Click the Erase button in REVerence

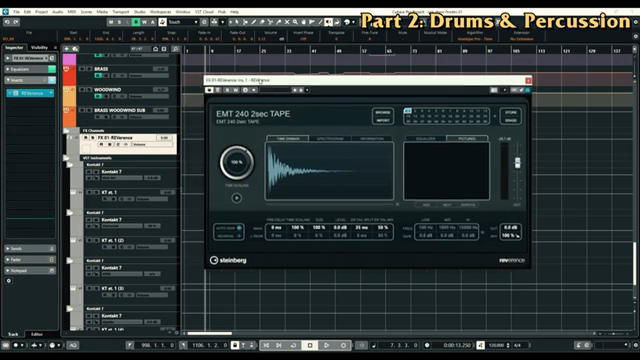[511, 120]
